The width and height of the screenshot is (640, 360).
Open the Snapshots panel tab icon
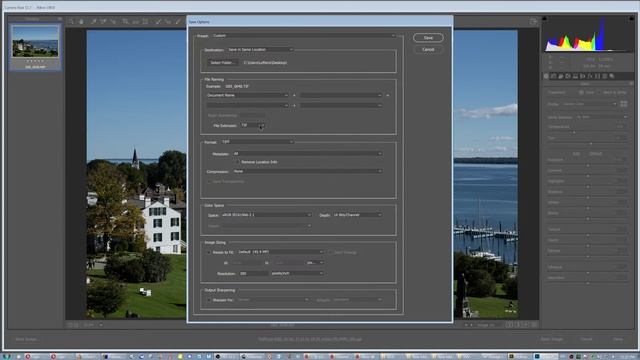tap(612, 76)
